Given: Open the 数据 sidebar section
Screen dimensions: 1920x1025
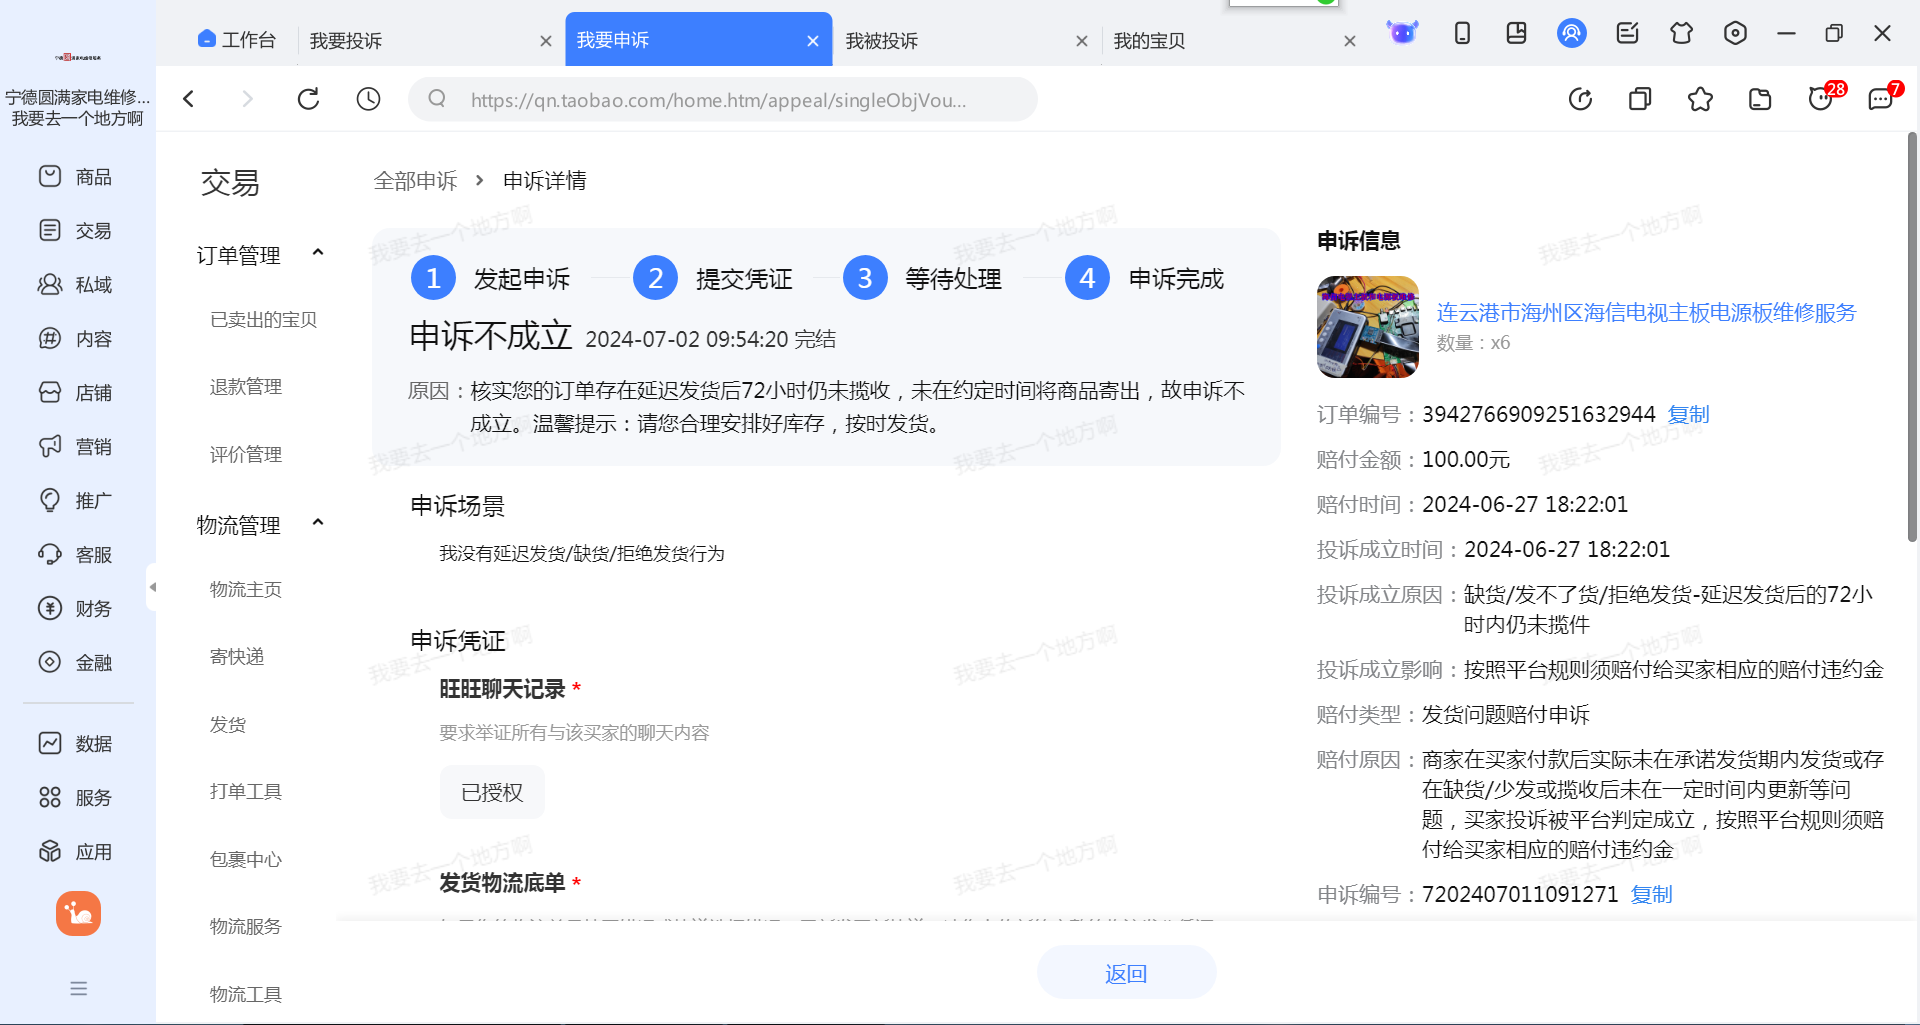Looking at the screenshot, I should pos(76,744).
